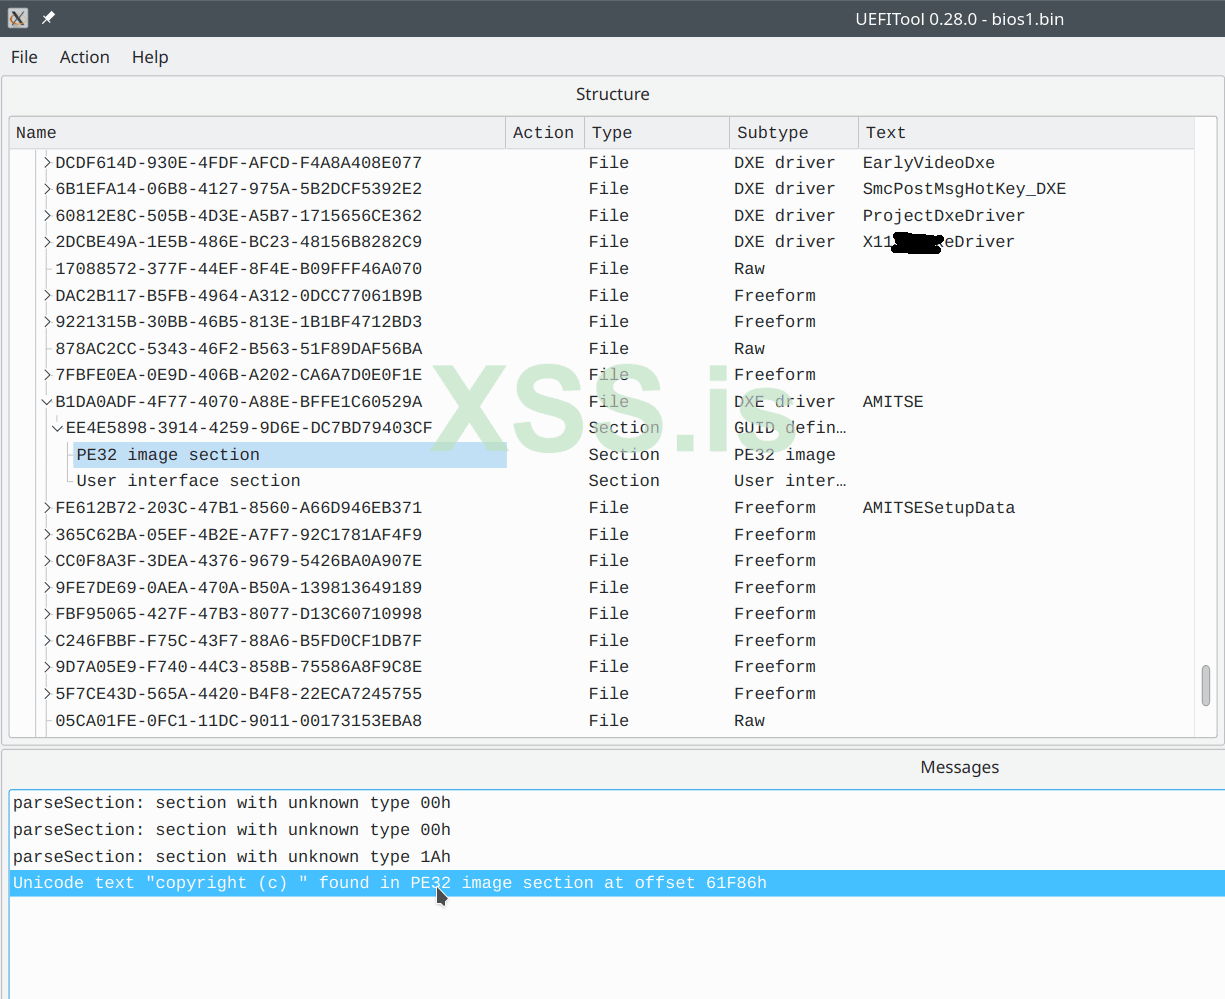Select the Unicode text found message
This screenshot has height=999, width=1225.
click(617, 883)
